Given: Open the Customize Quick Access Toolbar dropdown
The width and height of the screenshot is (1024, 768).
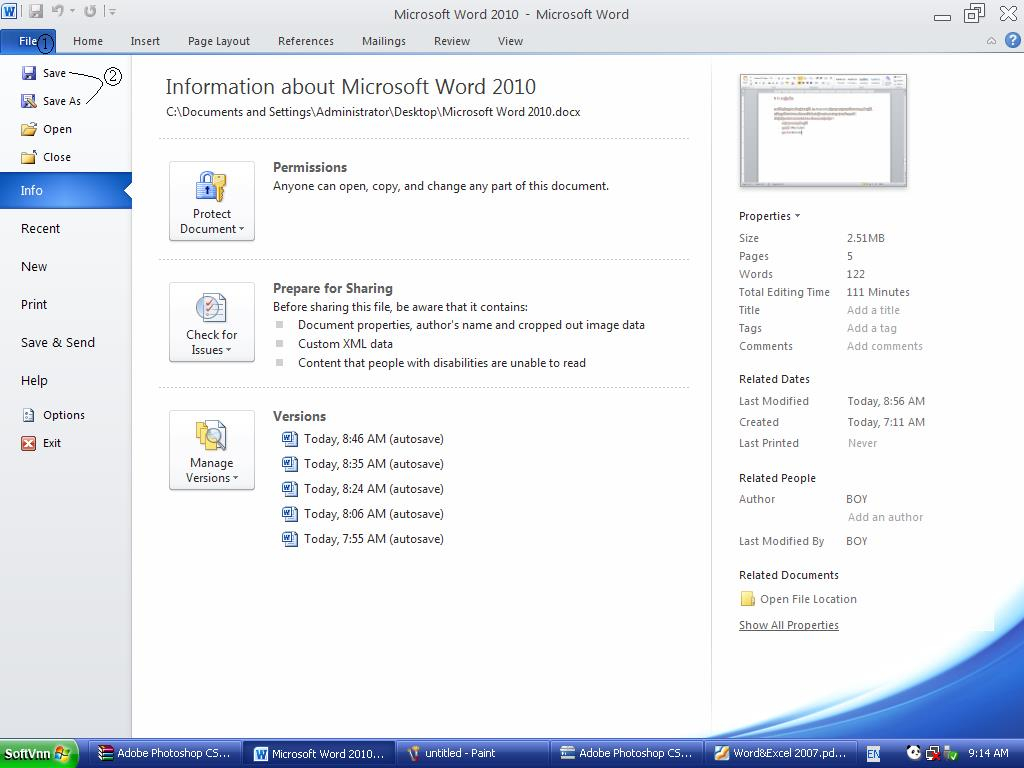Looking at the screenshot, I should [111, 11].
